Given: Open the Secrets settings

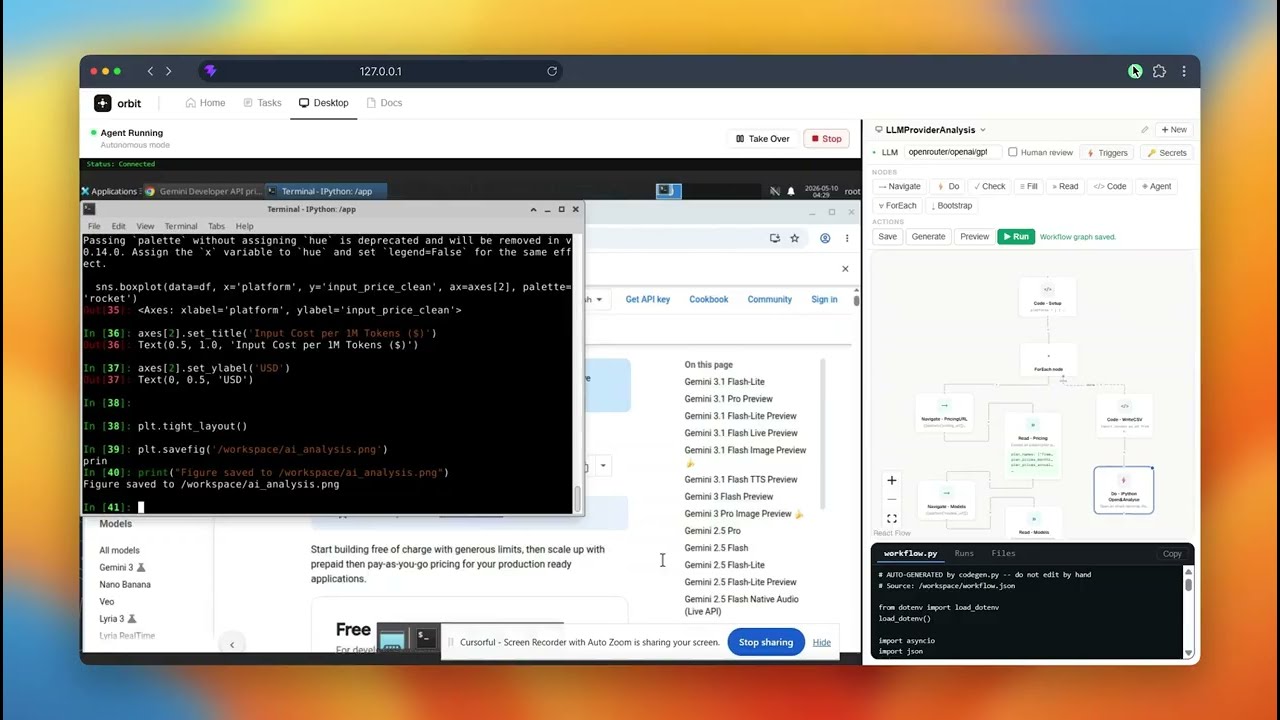Looking at the screenshot, I should click(x=1166, y=153).
